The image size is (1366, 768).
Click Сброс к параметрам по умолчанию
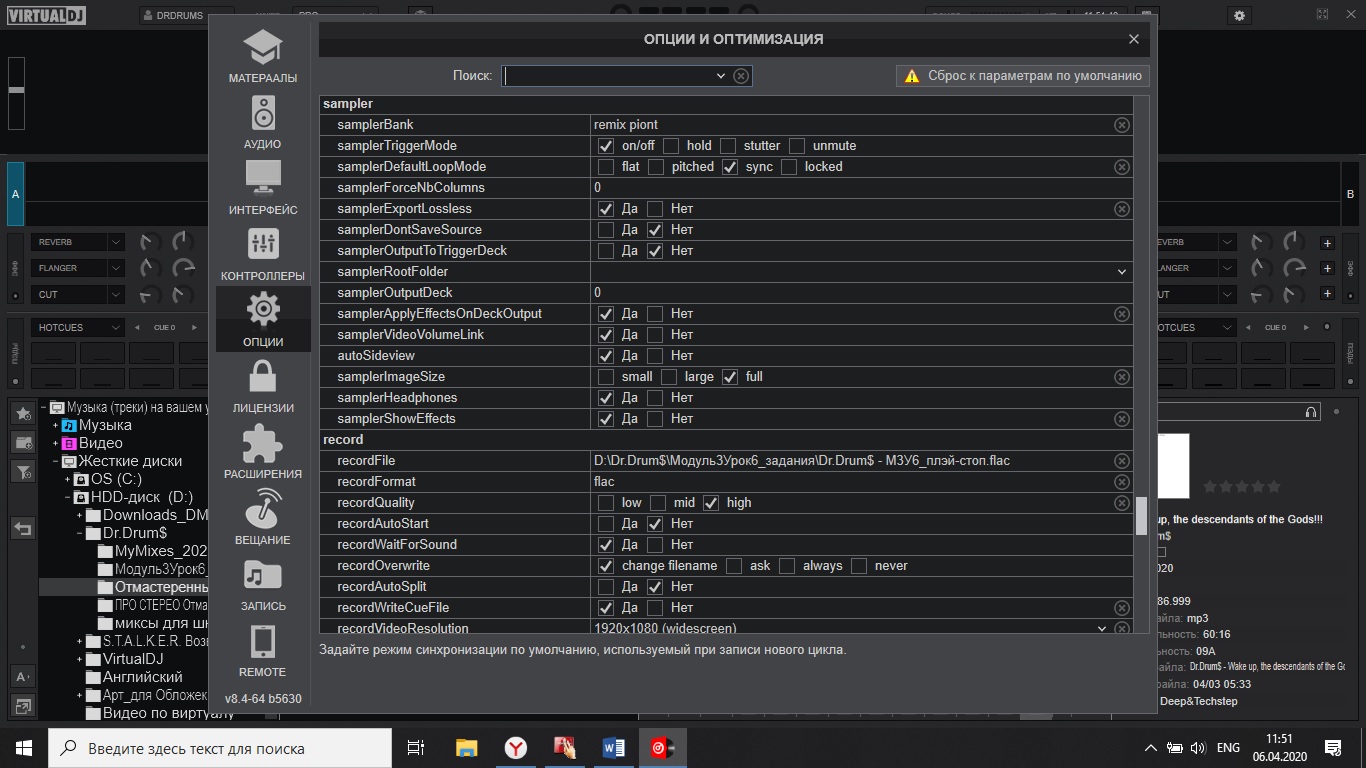point(1023,76)
